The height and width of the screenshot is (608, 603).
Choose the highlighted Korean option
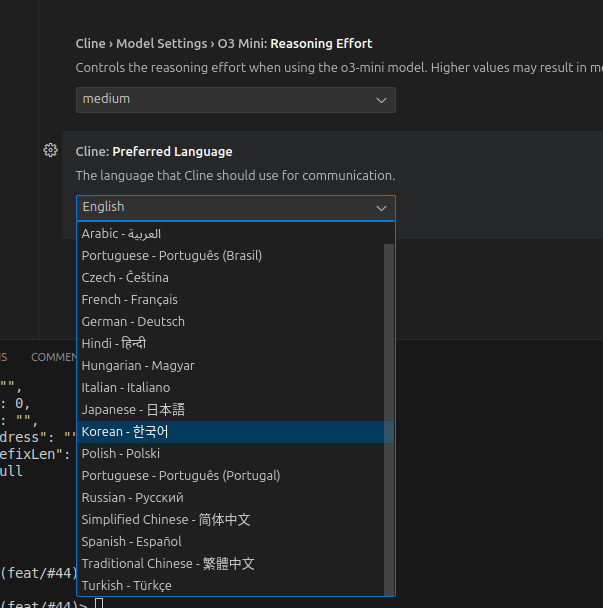[126, 432]
